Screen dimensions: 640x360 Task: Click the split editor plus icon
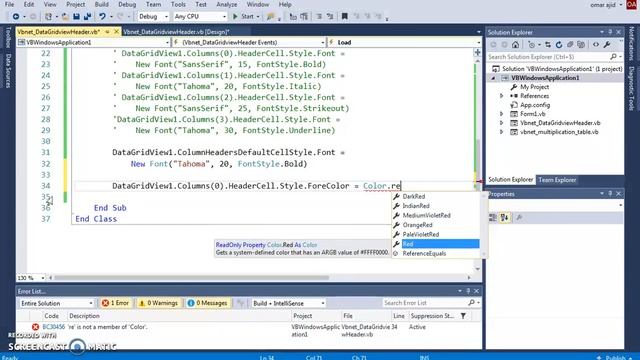[477, 52]
